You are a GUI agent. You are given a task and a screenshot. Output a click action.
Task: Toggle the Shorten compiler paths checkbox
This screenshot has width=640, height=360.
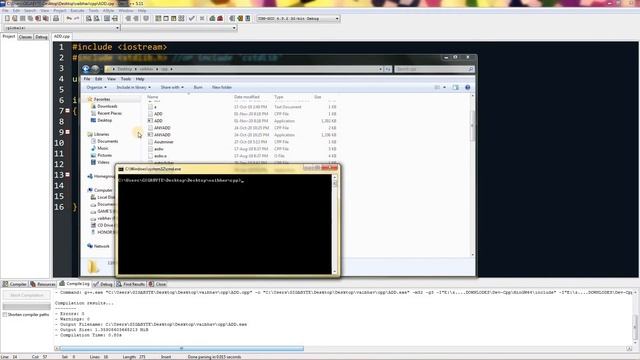pos(5,315)
